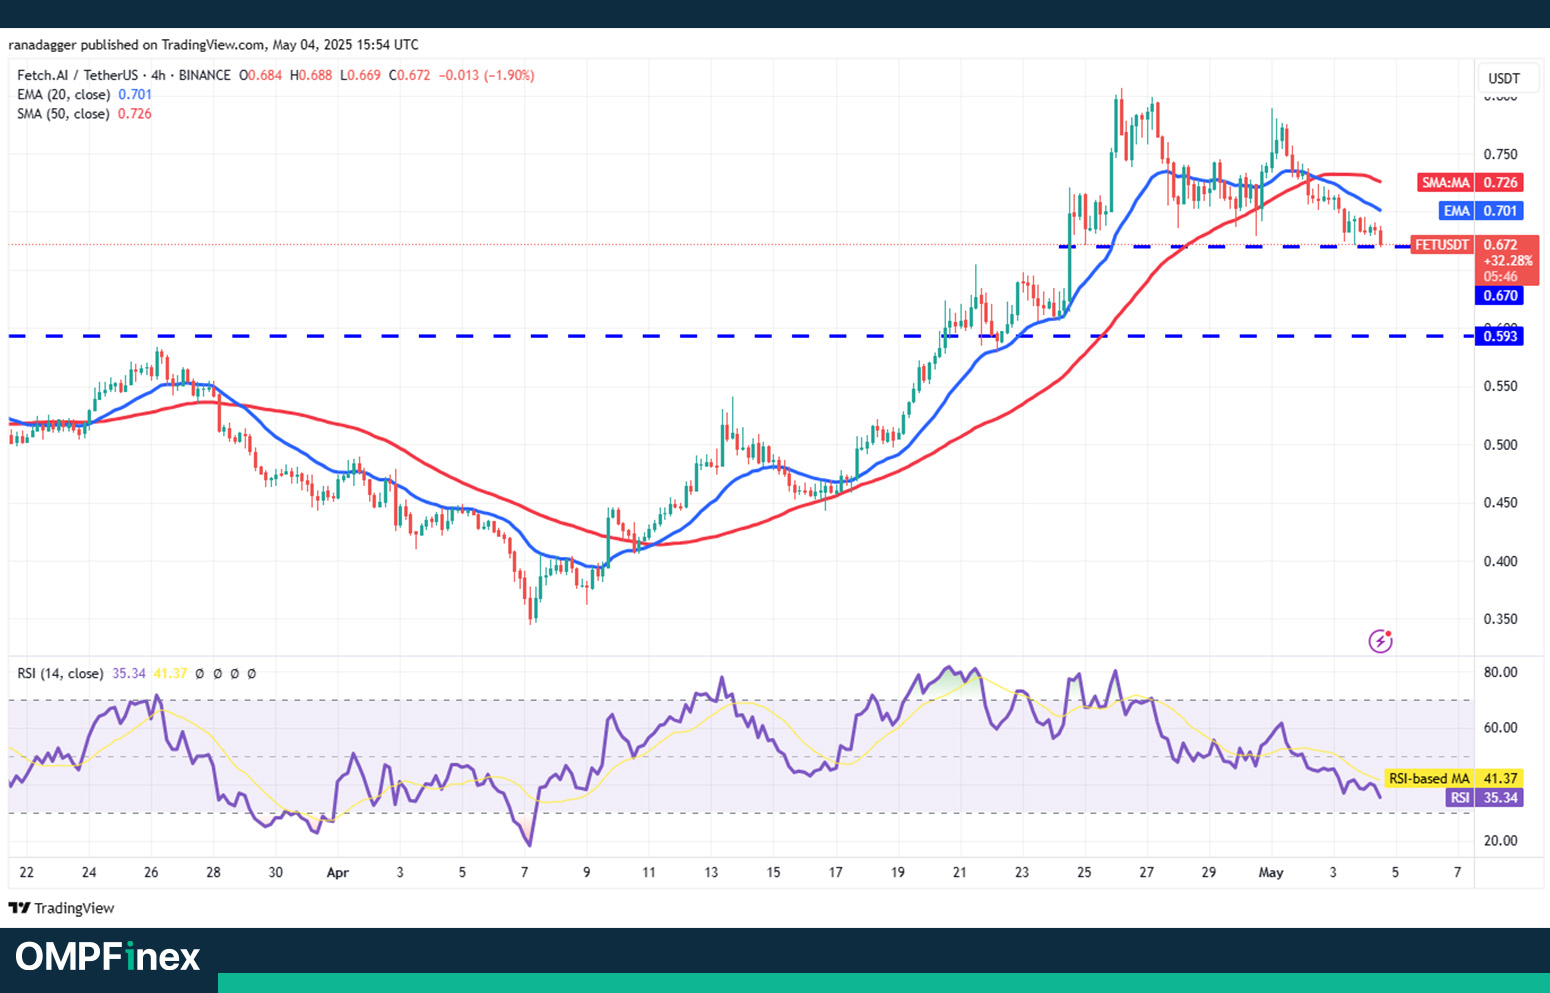This screenshot has width=1550, height=993.
Task: Click the OMPFinex logo
Action: (x=108, y=957)
